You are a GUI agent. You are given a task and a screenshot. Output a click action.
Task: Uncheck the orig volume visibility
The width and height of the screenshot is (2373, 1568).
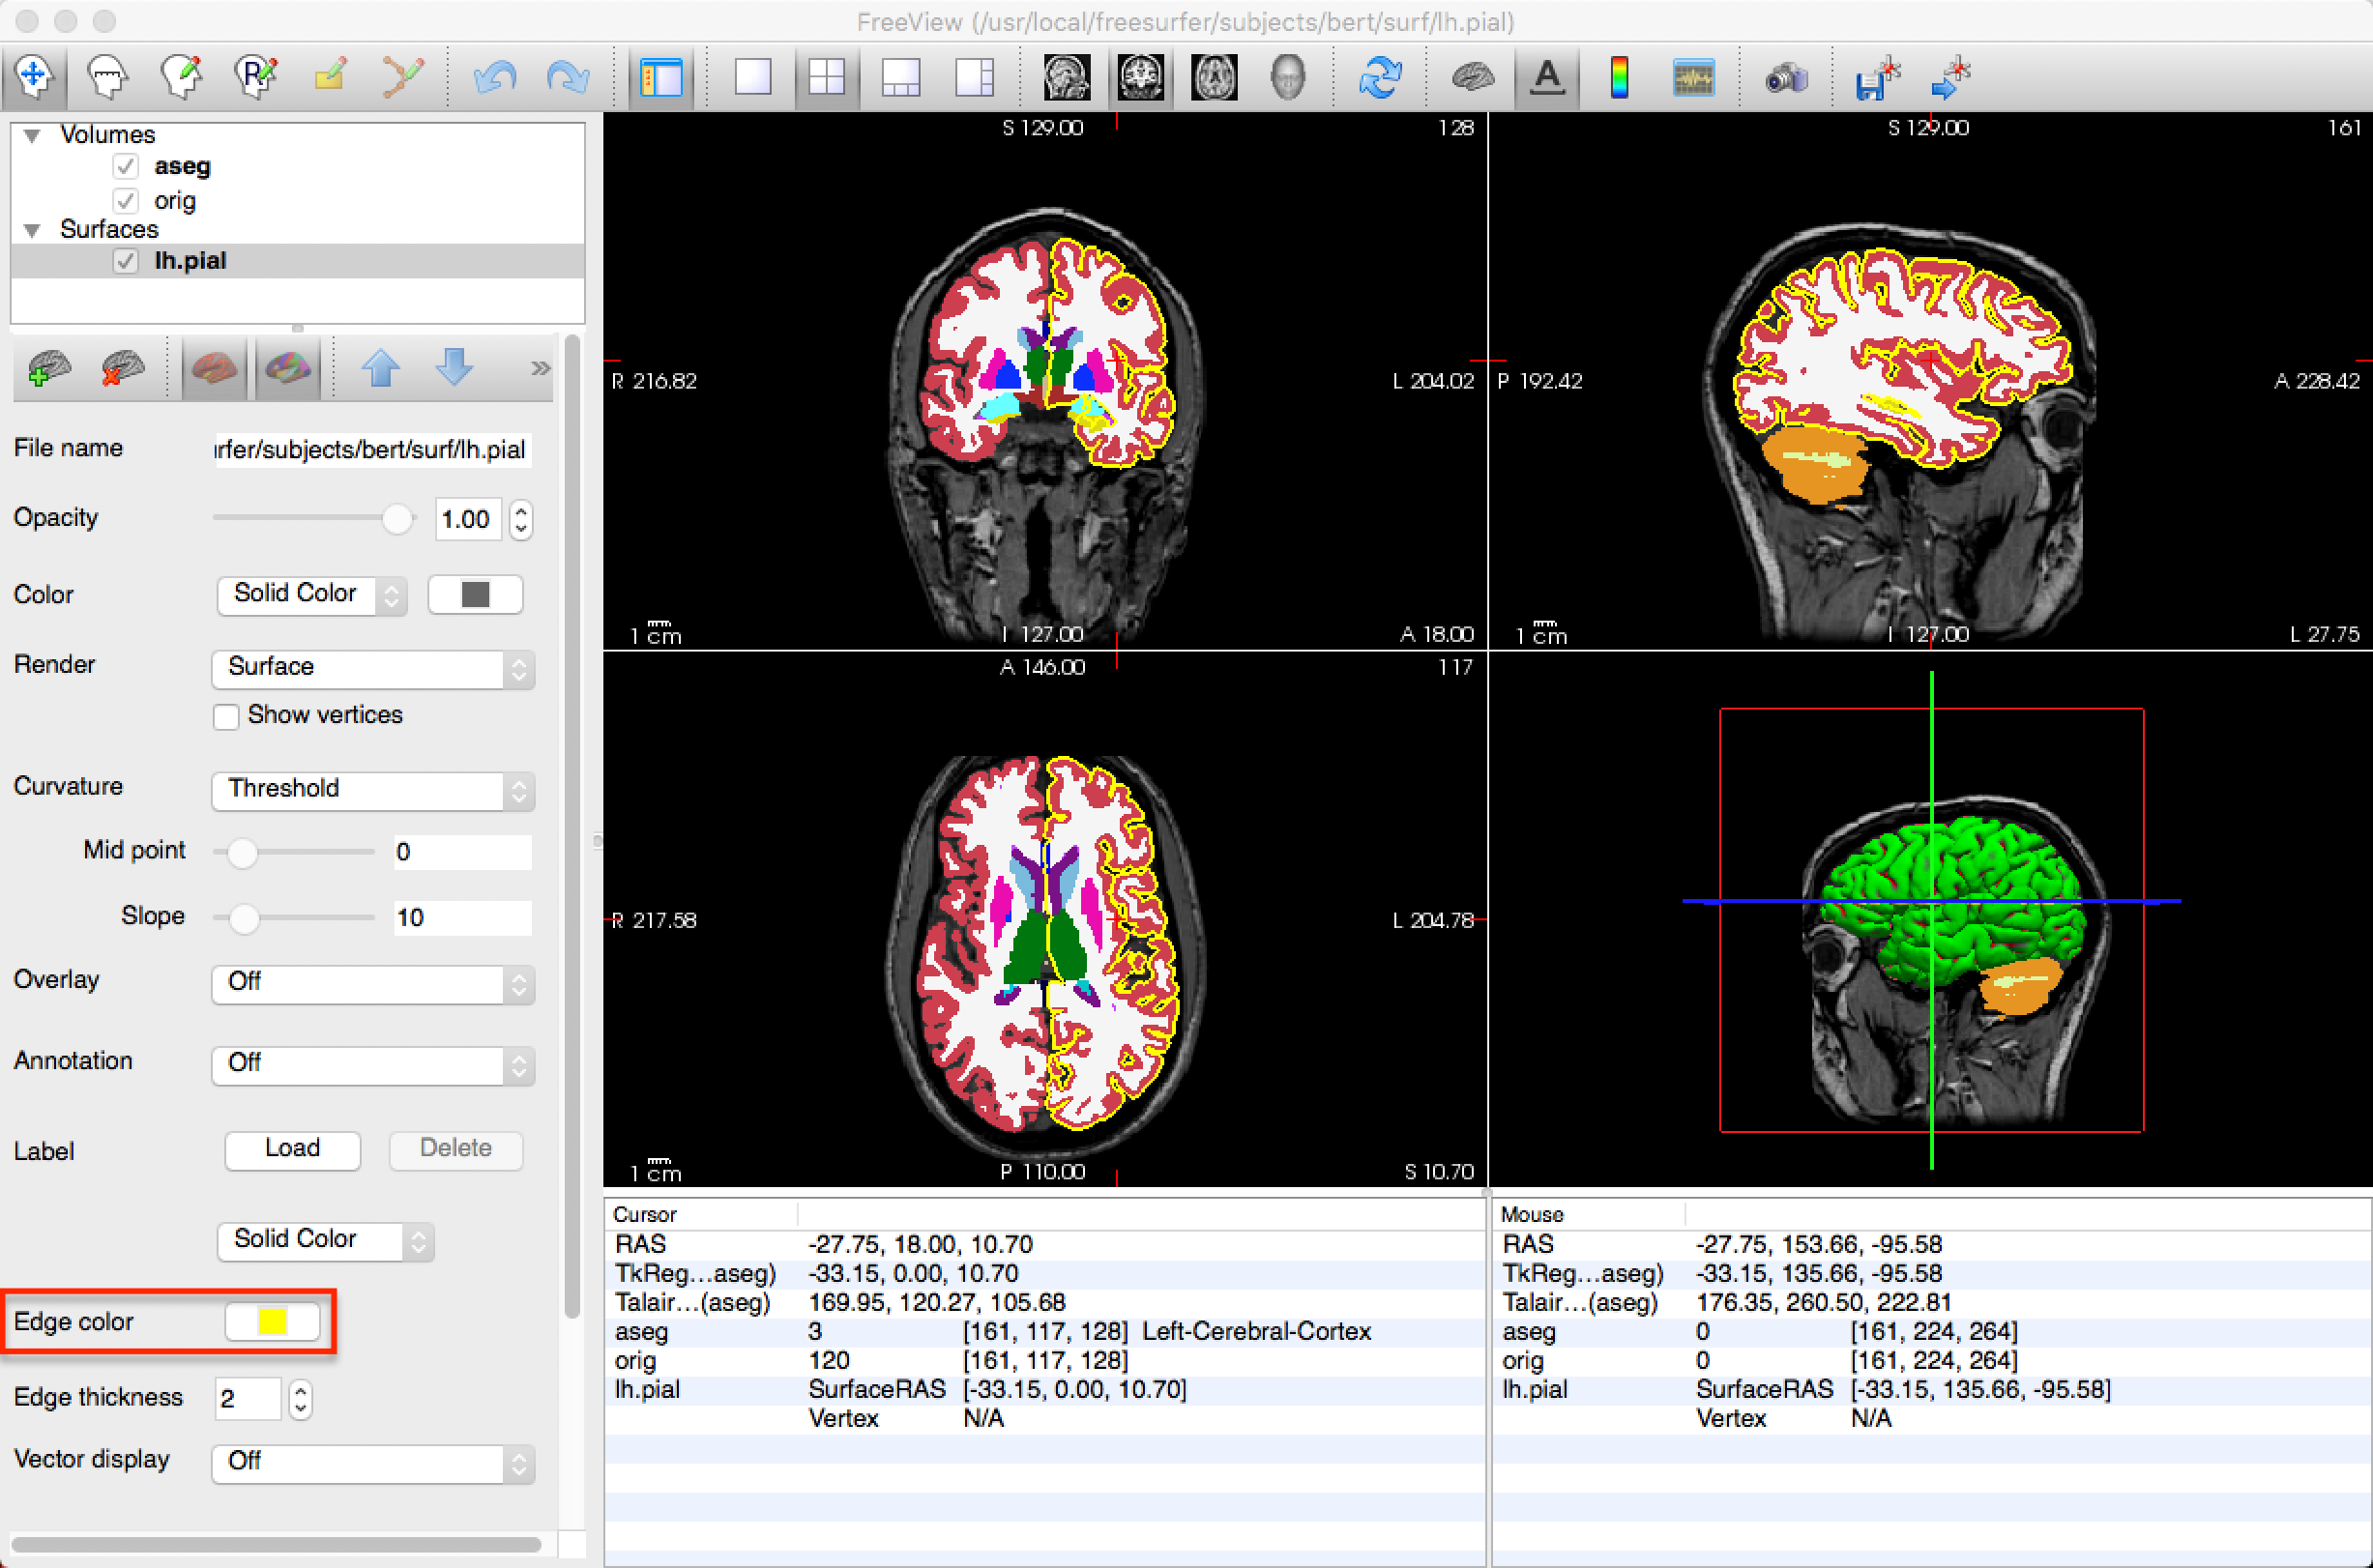click(x=125, y=200)
